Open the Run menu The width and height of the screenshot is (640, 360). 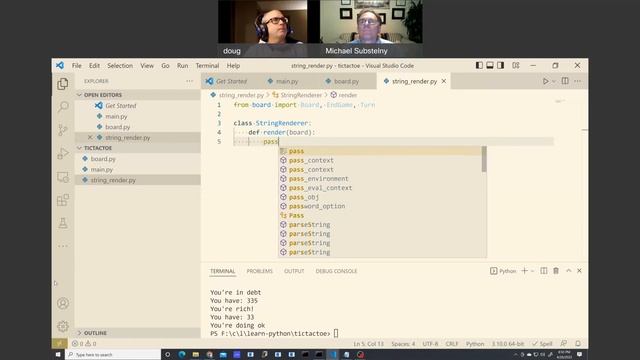[x=182, y=65]
